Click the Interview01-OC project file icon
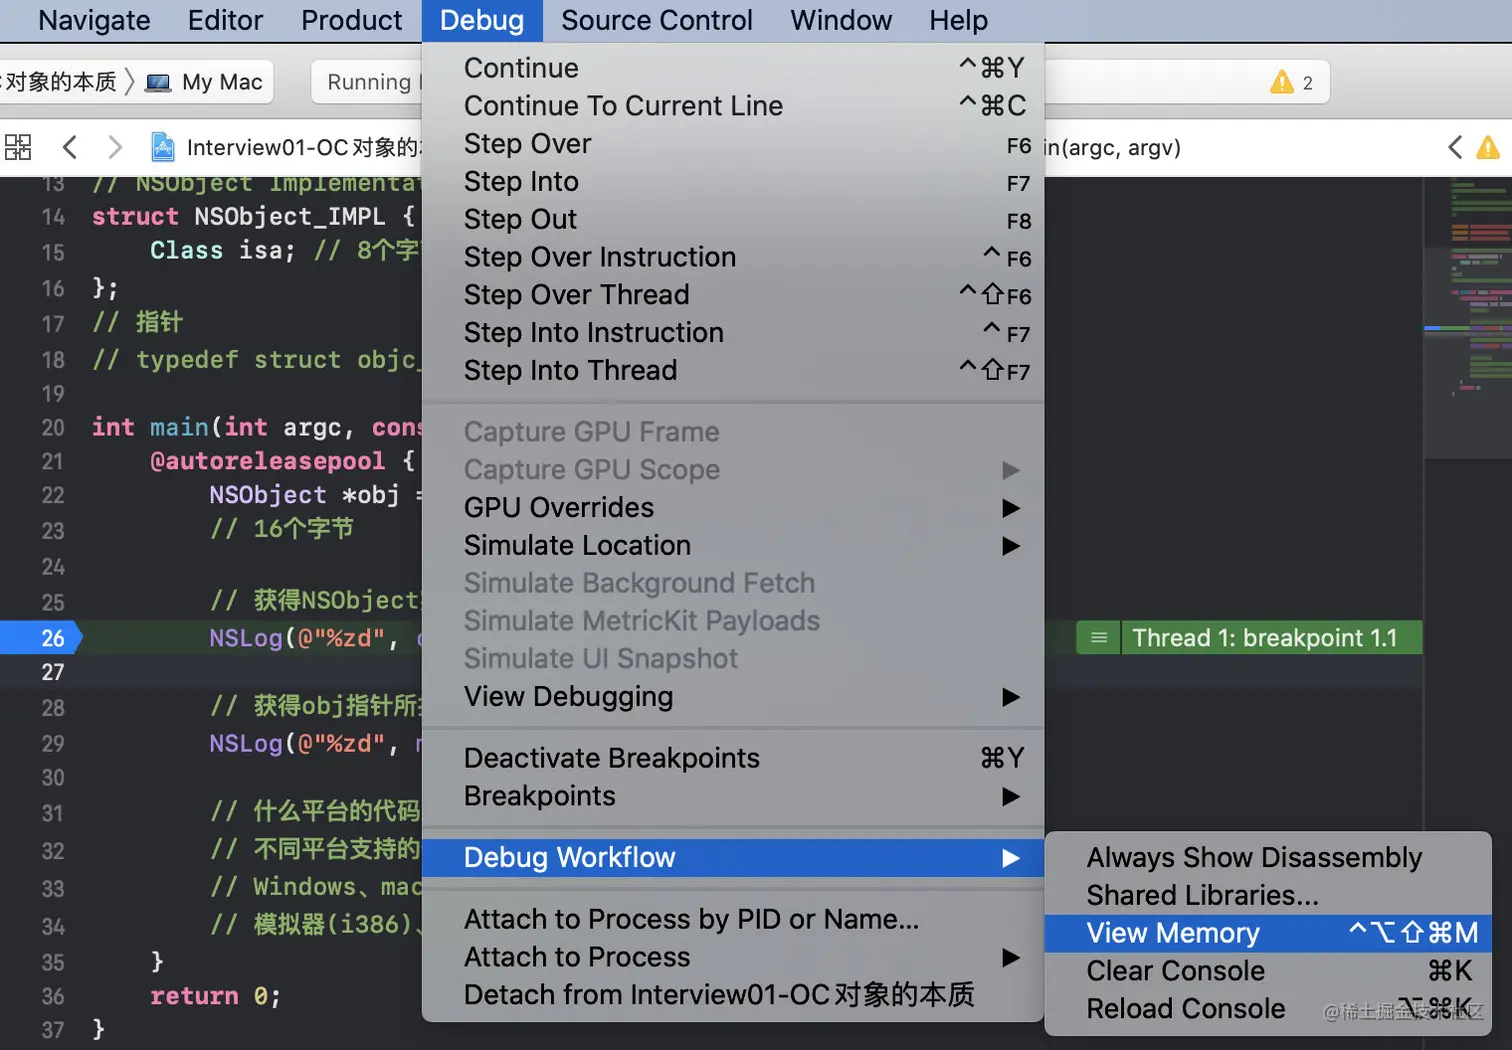 [162, 148]
